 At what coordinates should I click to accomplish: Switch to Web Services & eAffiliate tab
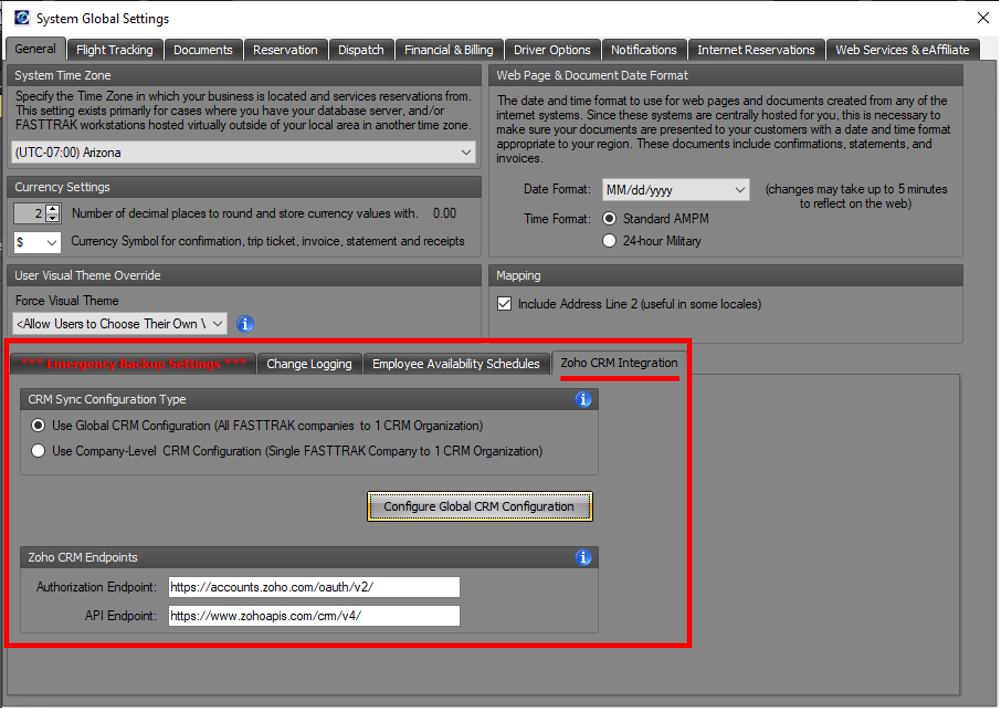[x=902, y=50]
